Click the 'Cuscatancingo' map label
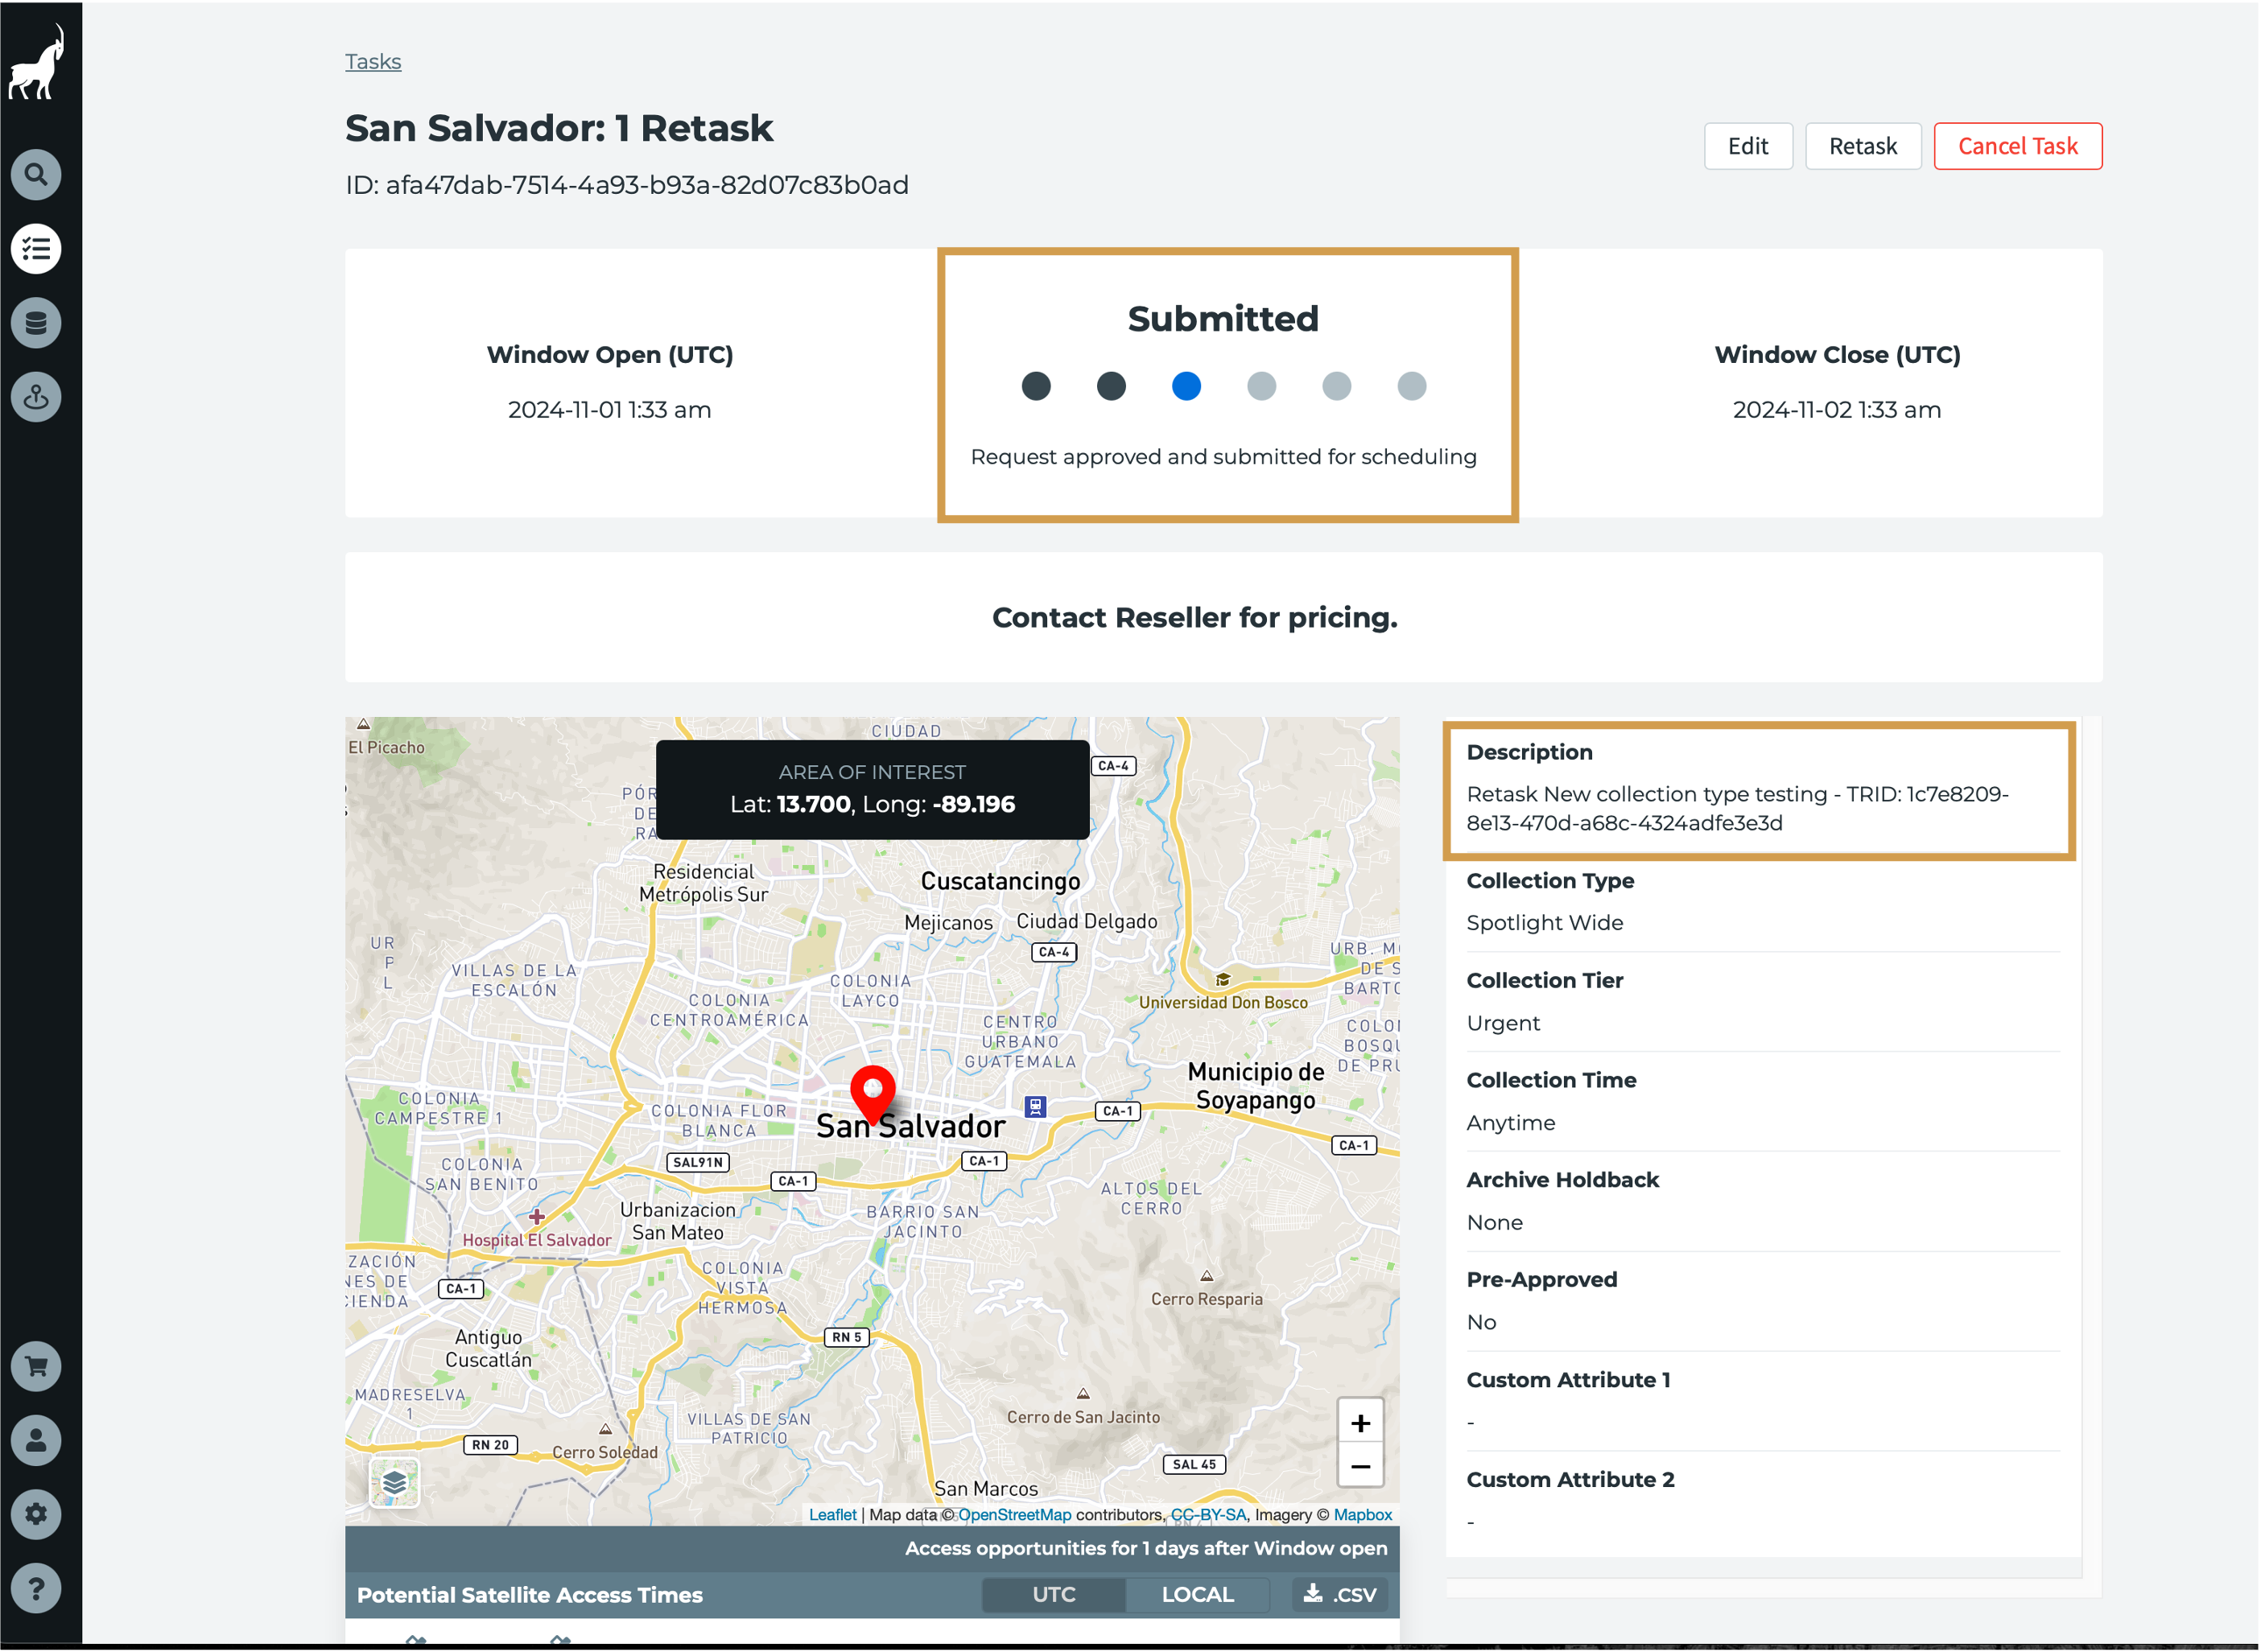The width and height of the screenshot is (2261, 1652). (x=1000, y=881)
